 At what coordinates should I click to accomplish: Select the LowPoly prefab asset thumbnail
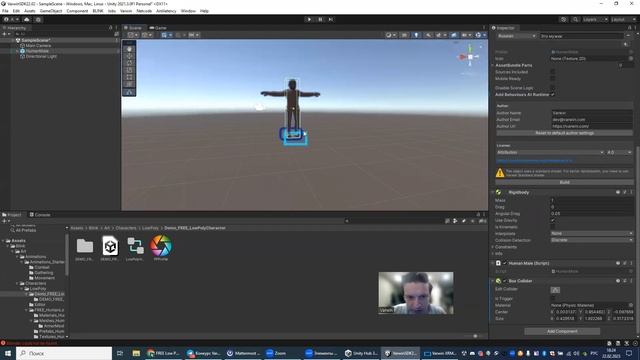click(135, 246)
